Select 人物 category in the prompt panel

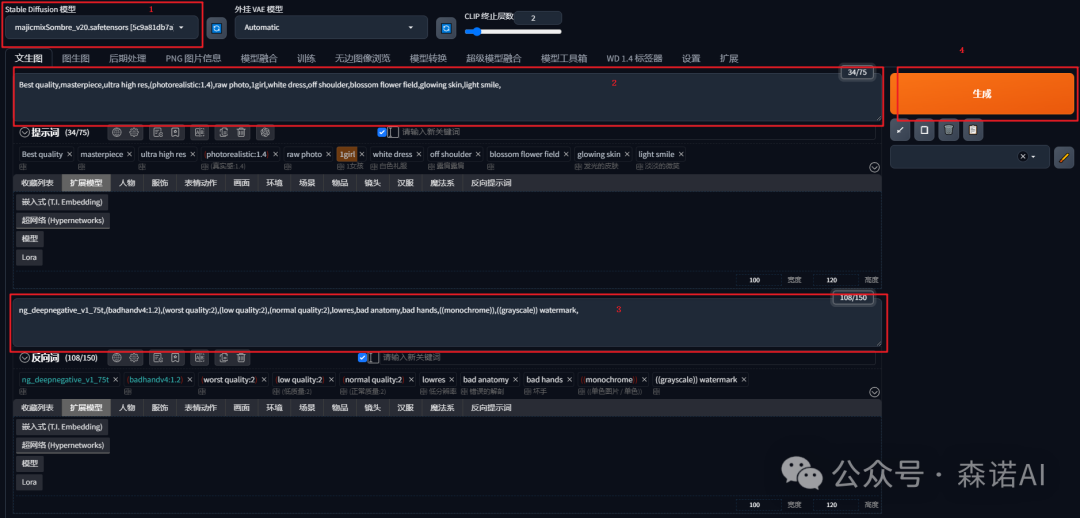pyautogui.click(x=127, y=183)
